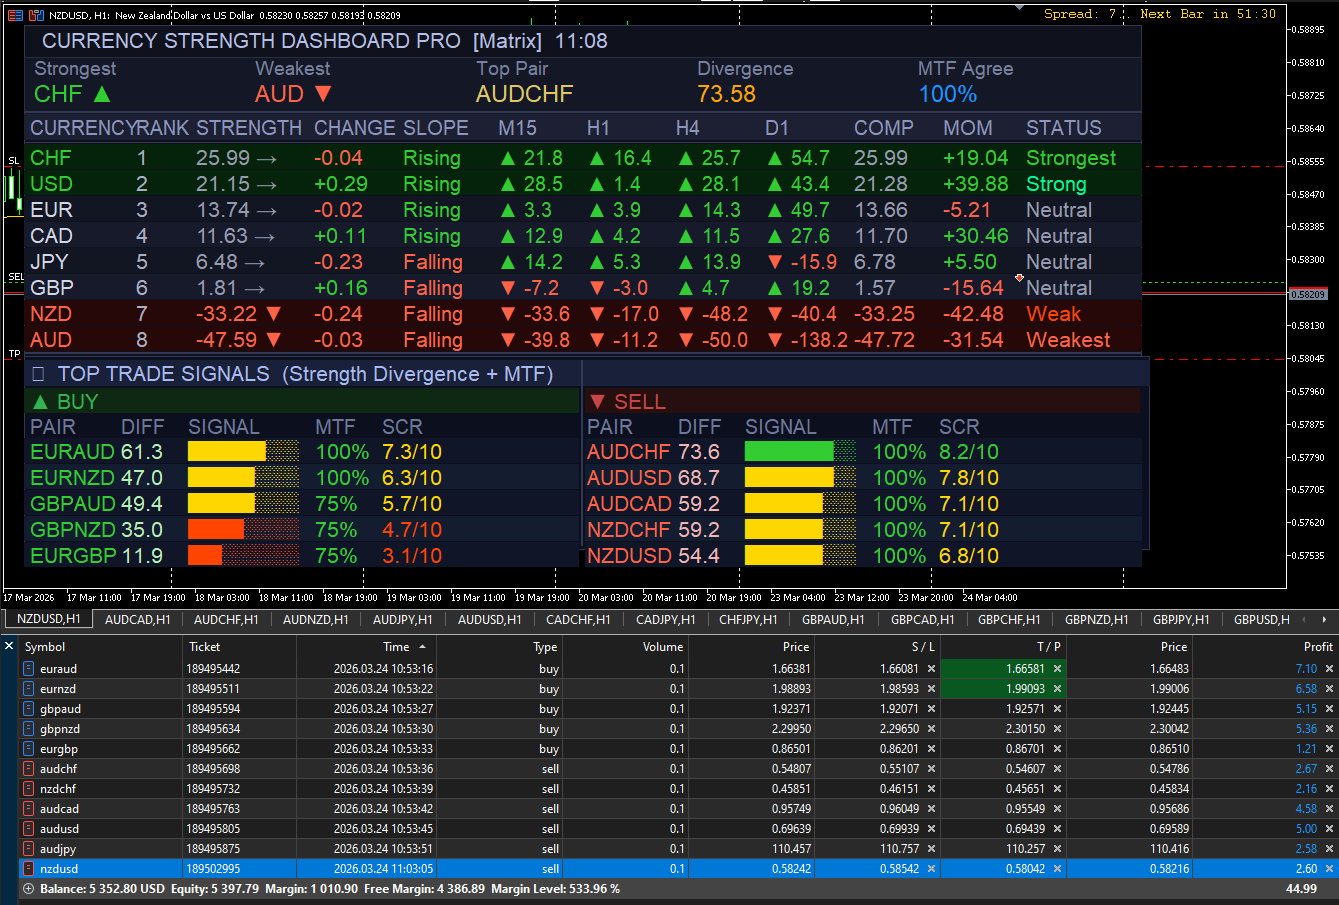Click the eurgbp position icon in the trade table

(29, 749)
